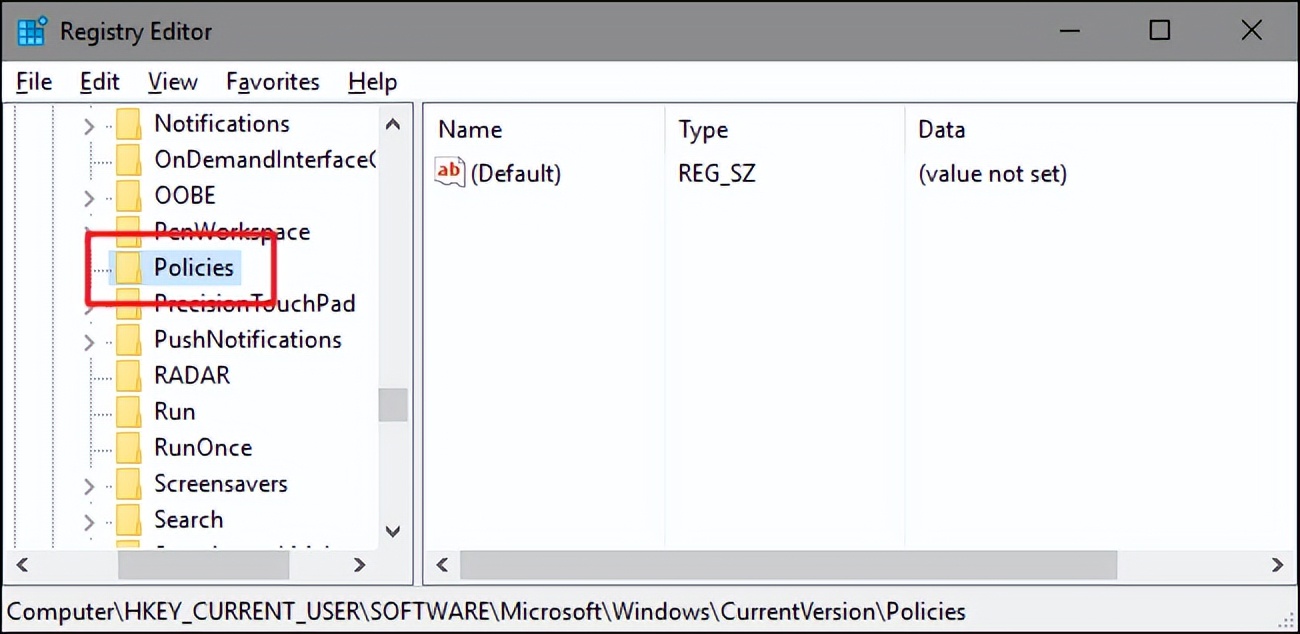
Task: Expand the PushNotifications key
Action: coord(88,339)
